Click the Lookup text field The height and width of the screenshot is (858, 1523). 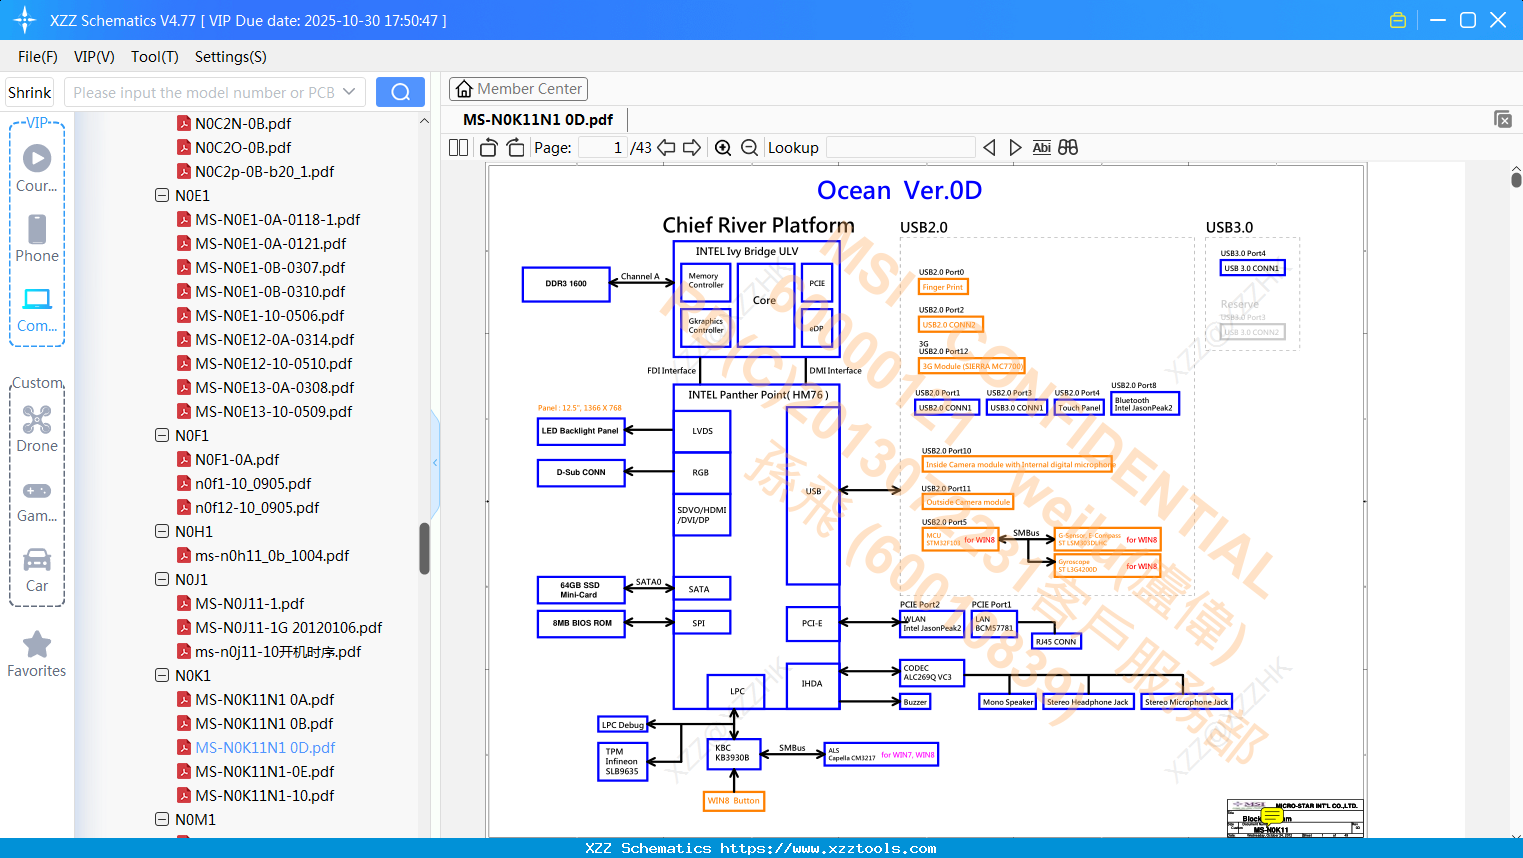tap(901, 148)
